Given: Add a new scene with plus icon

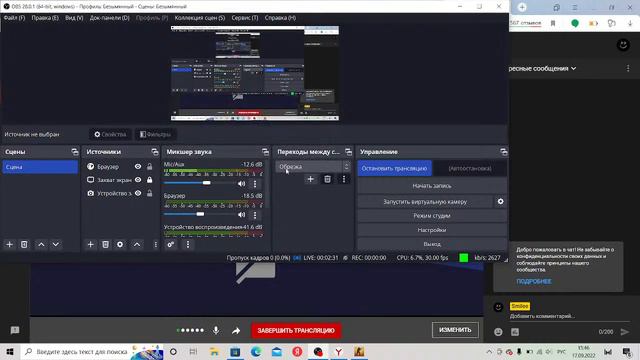Looking at the screenshot, I should click(x=9, y=244).
